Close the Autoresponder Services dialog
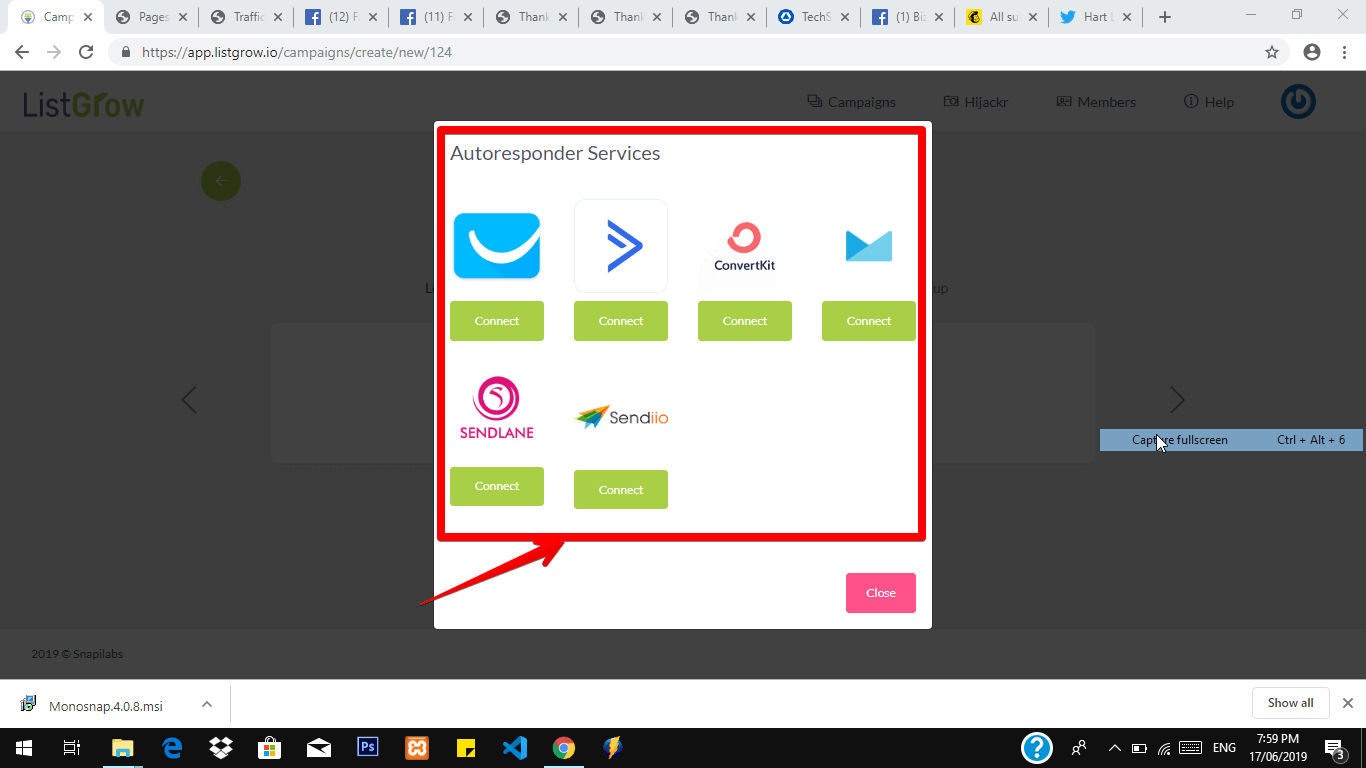This screenshot has width=1366, height=768. (x=881, y=593)
